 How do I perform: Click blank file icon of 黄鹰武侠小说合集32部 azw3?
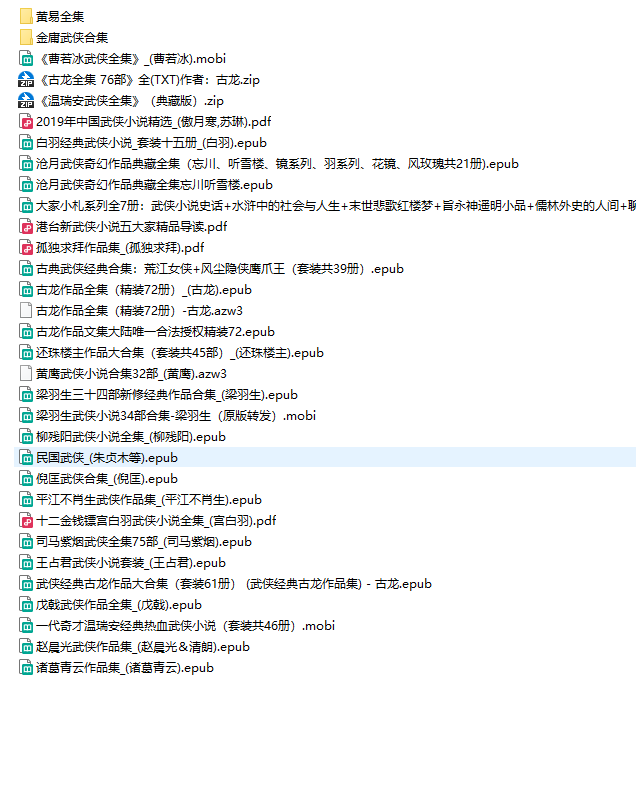[26, 373]
